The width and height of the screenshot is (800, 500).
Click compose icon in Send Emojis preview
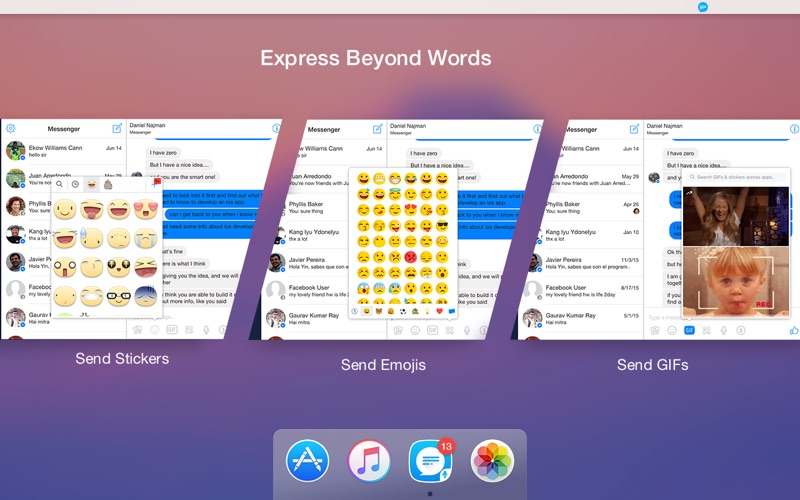(378, 129)
